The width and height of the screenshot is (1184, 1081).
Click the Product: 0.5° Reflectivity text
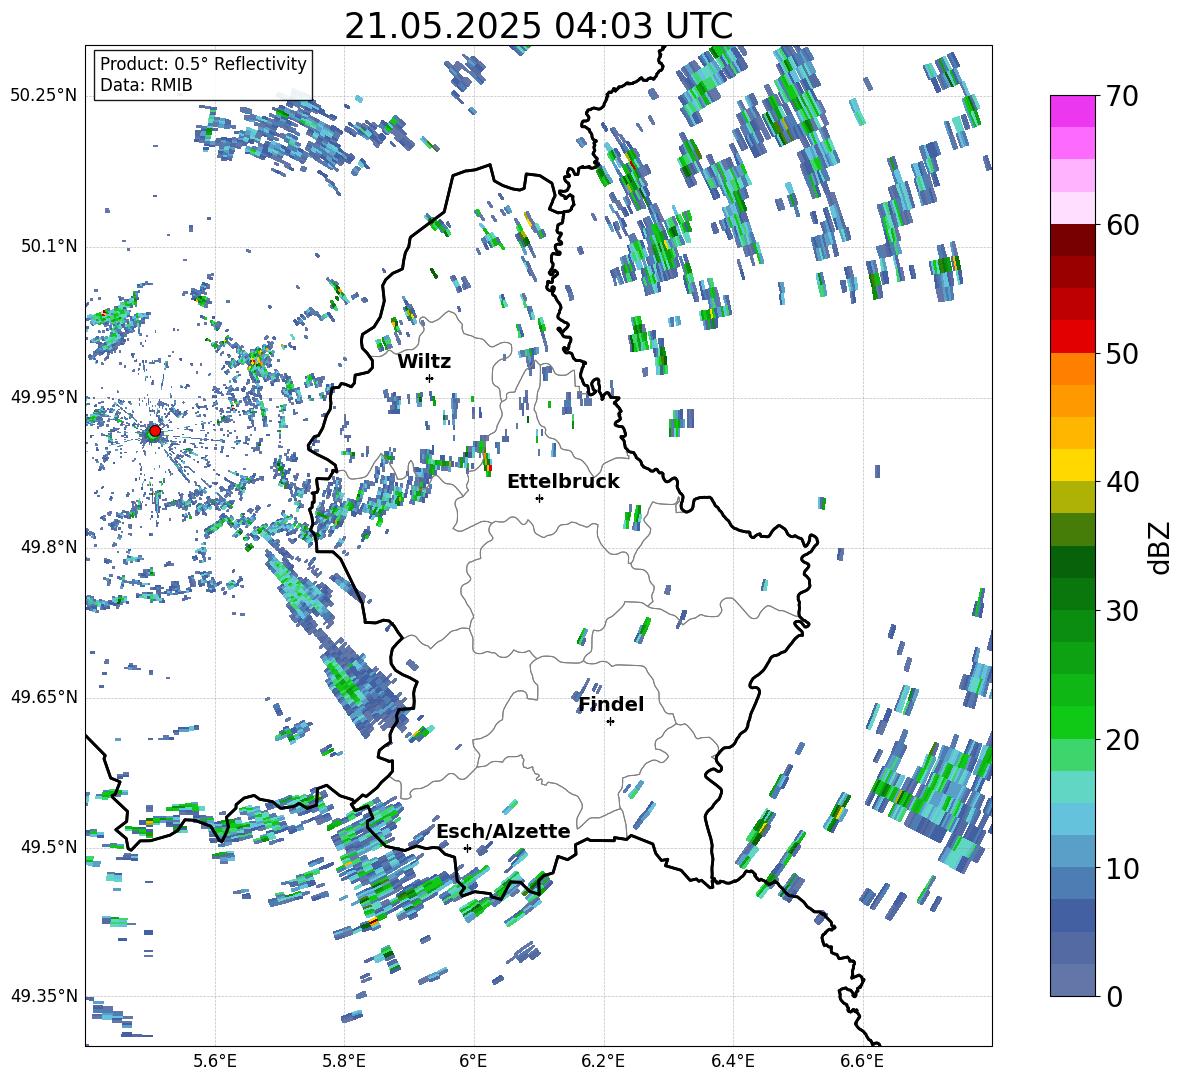(x=203, y=63)
